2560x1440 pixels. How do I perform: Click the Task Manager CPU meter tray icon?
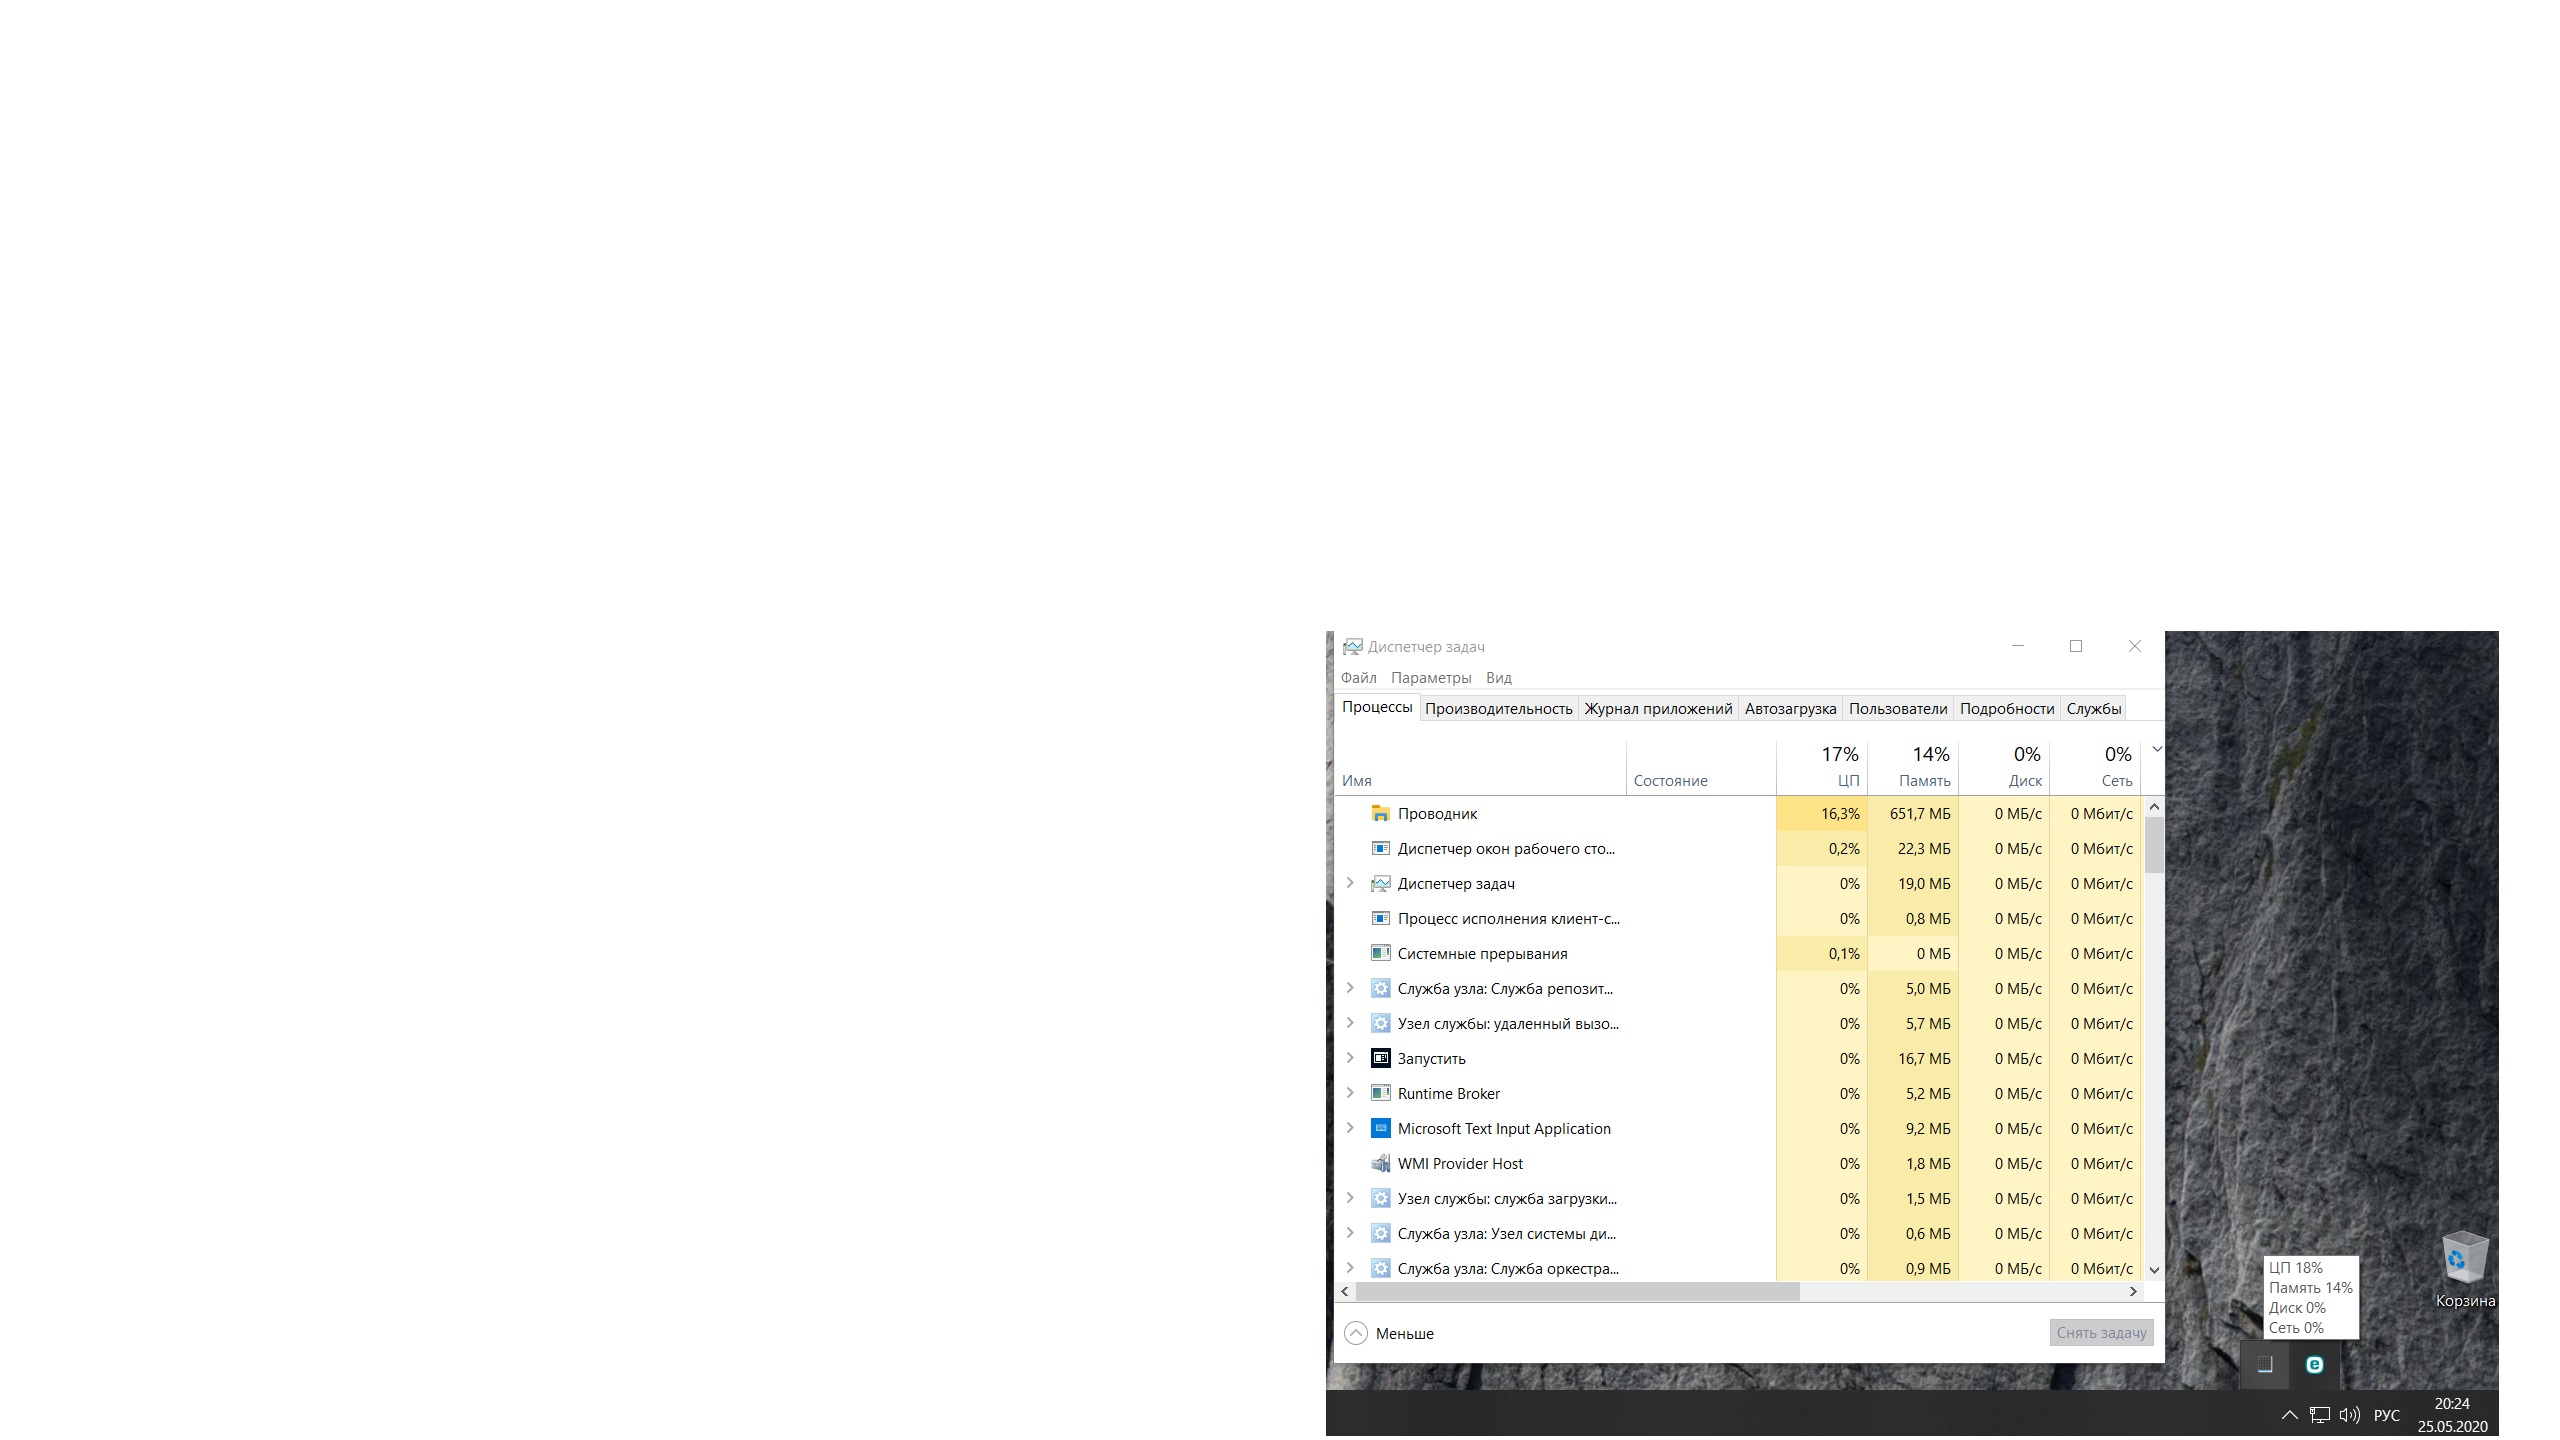point(2265,1365)
